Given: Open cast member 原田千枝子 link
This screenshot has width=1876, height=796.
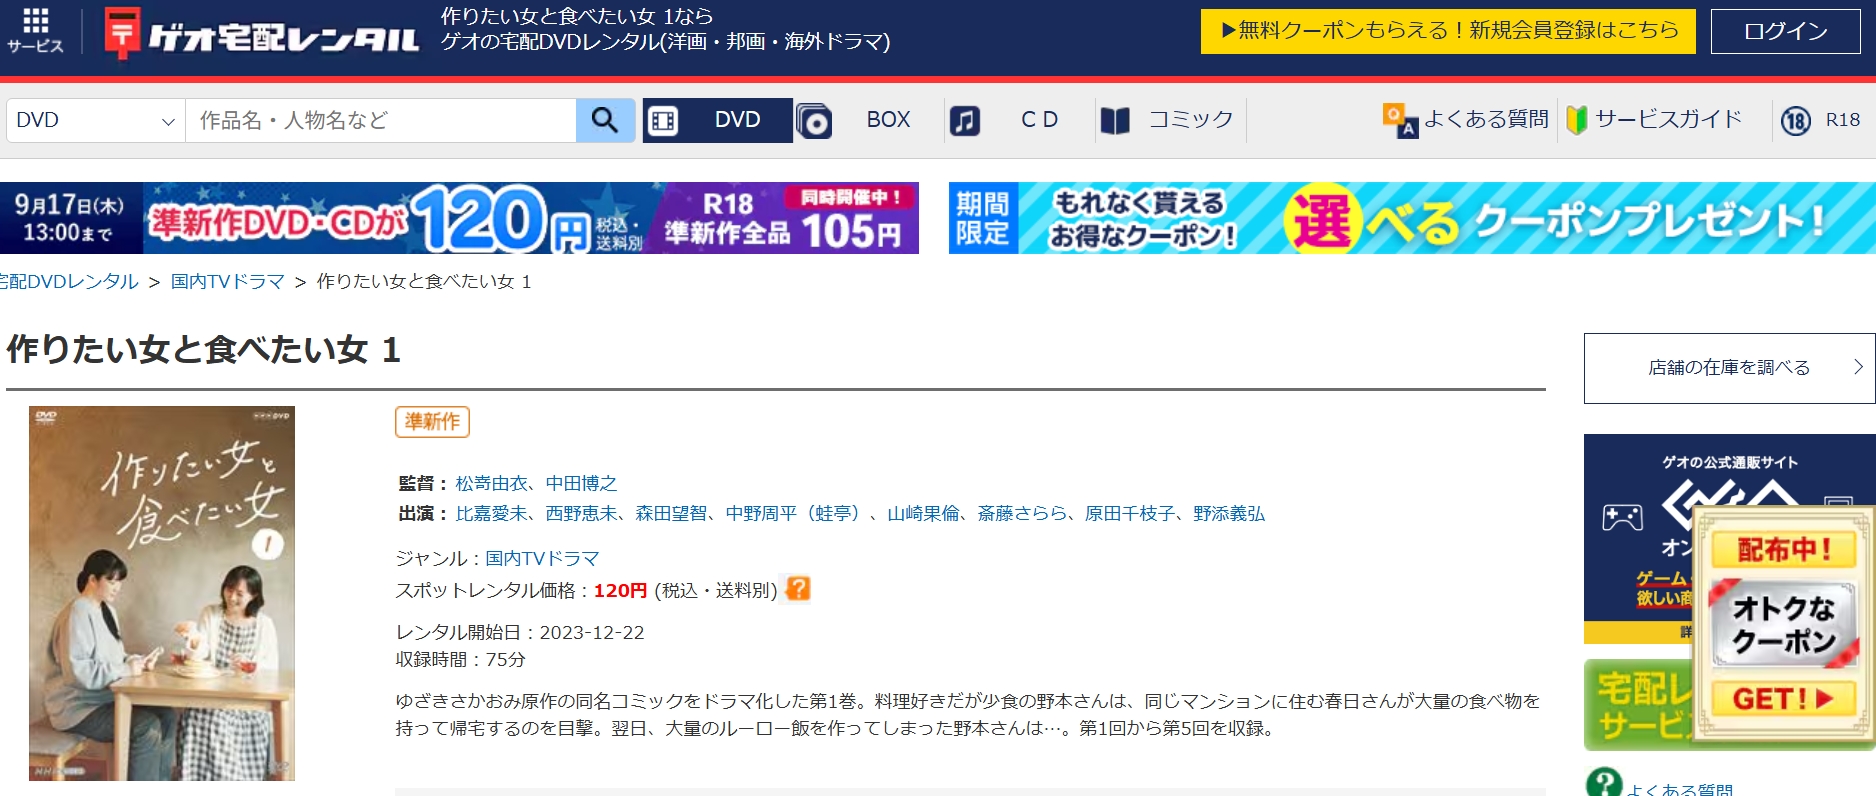Looking at the screenshot, I should (1130, 514).
